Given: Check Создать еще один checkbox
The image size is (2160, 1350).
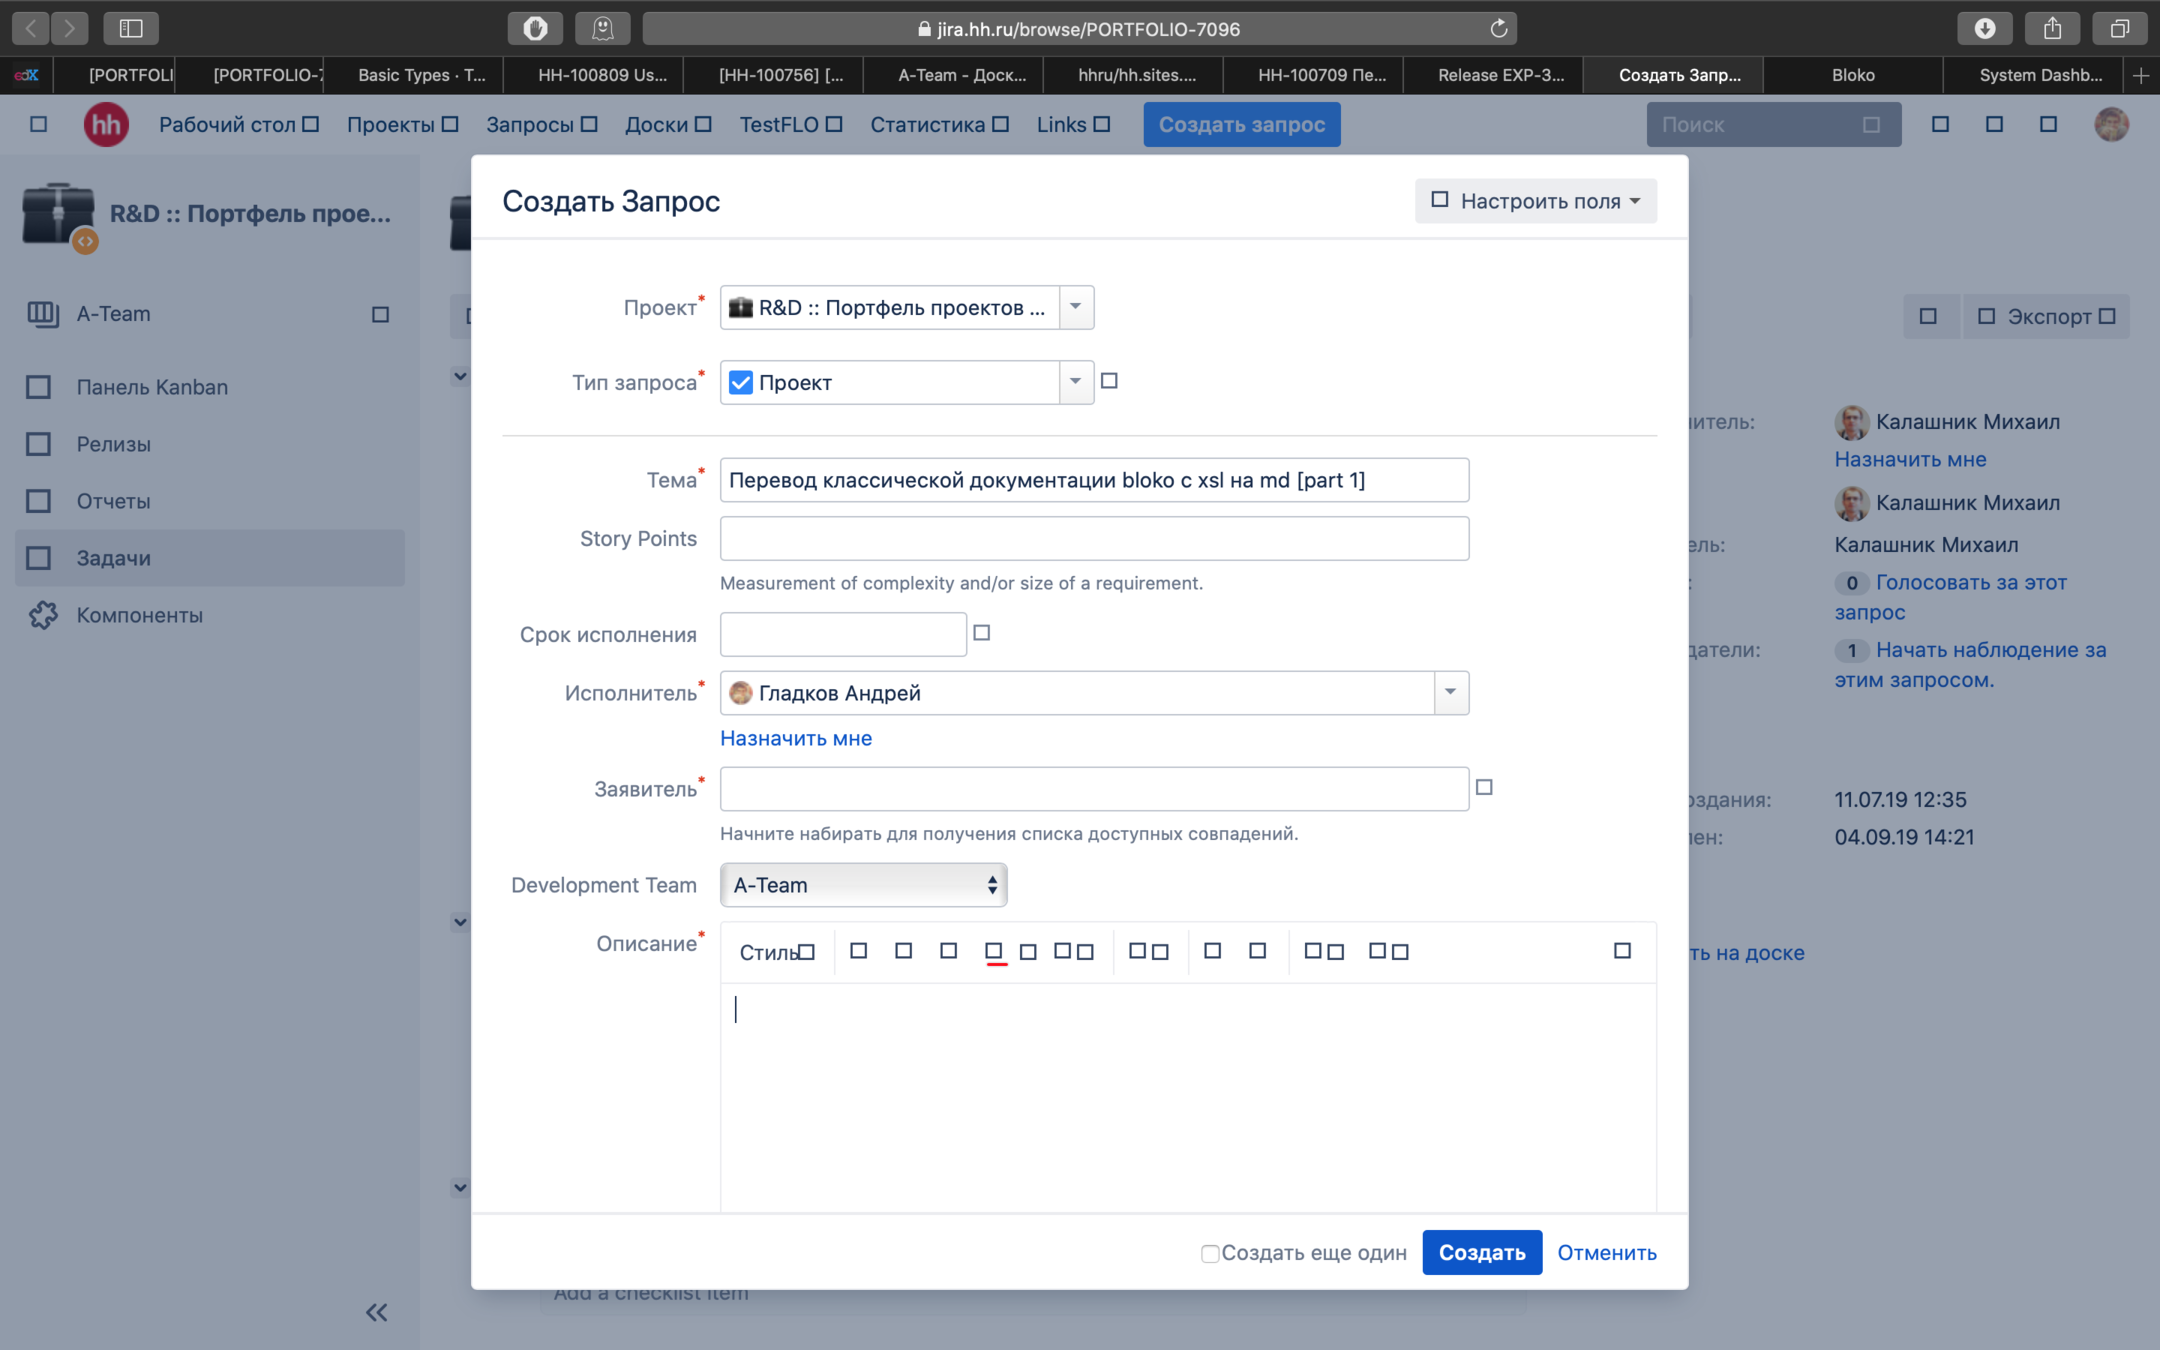Looking at the screenshot, I should click(1210, 1253).
